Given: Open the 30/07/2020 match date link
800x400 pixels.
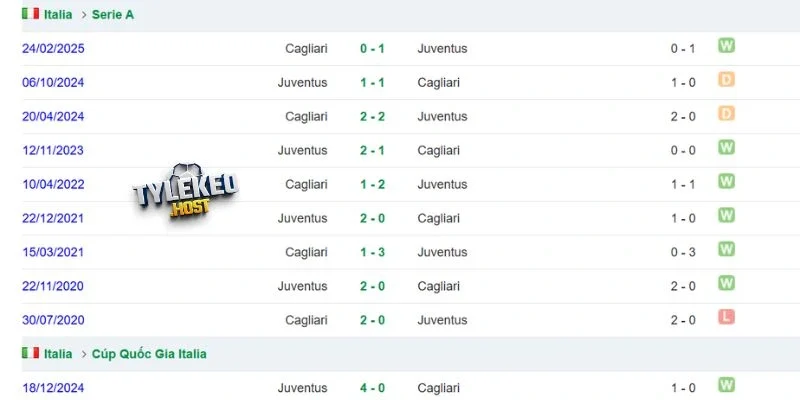Looking at the screenshot, I should 53,320.
